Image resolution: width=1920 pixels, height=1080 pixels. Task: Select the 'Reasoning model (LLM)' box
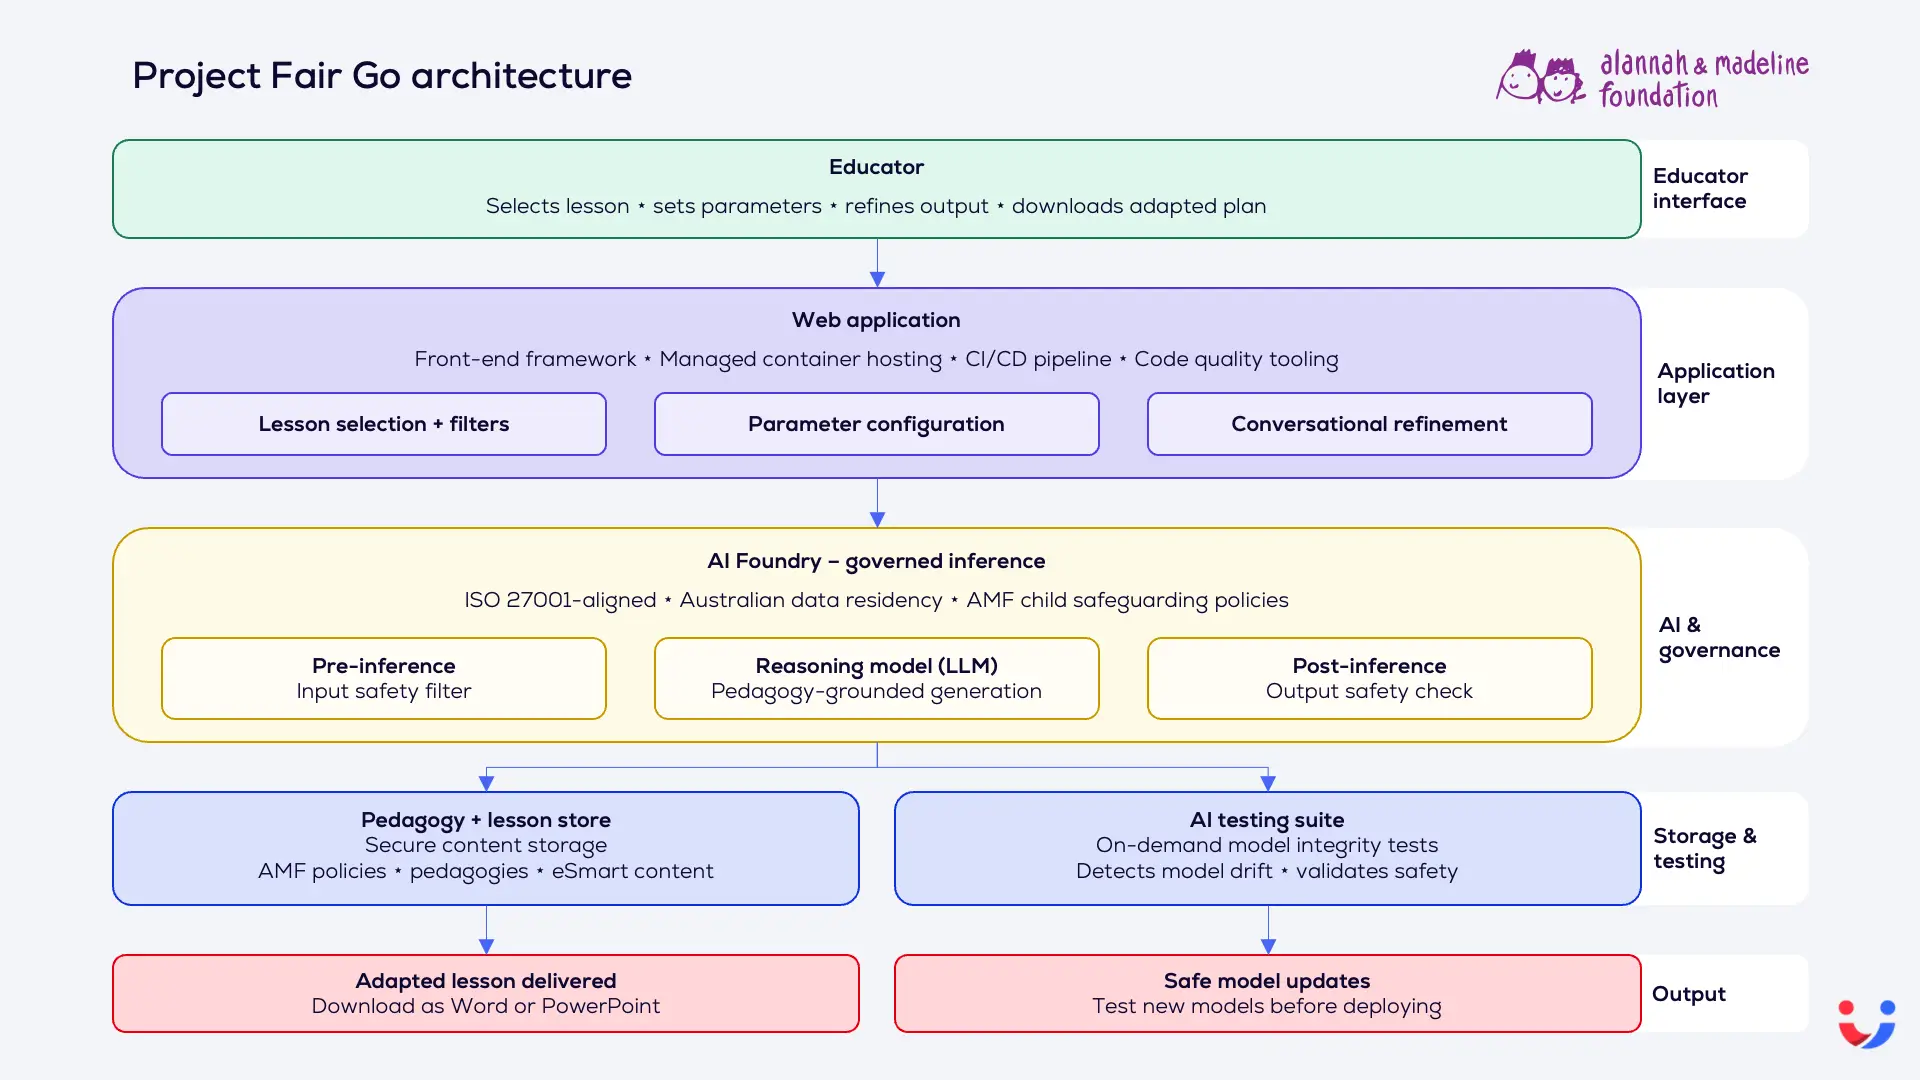876,678
